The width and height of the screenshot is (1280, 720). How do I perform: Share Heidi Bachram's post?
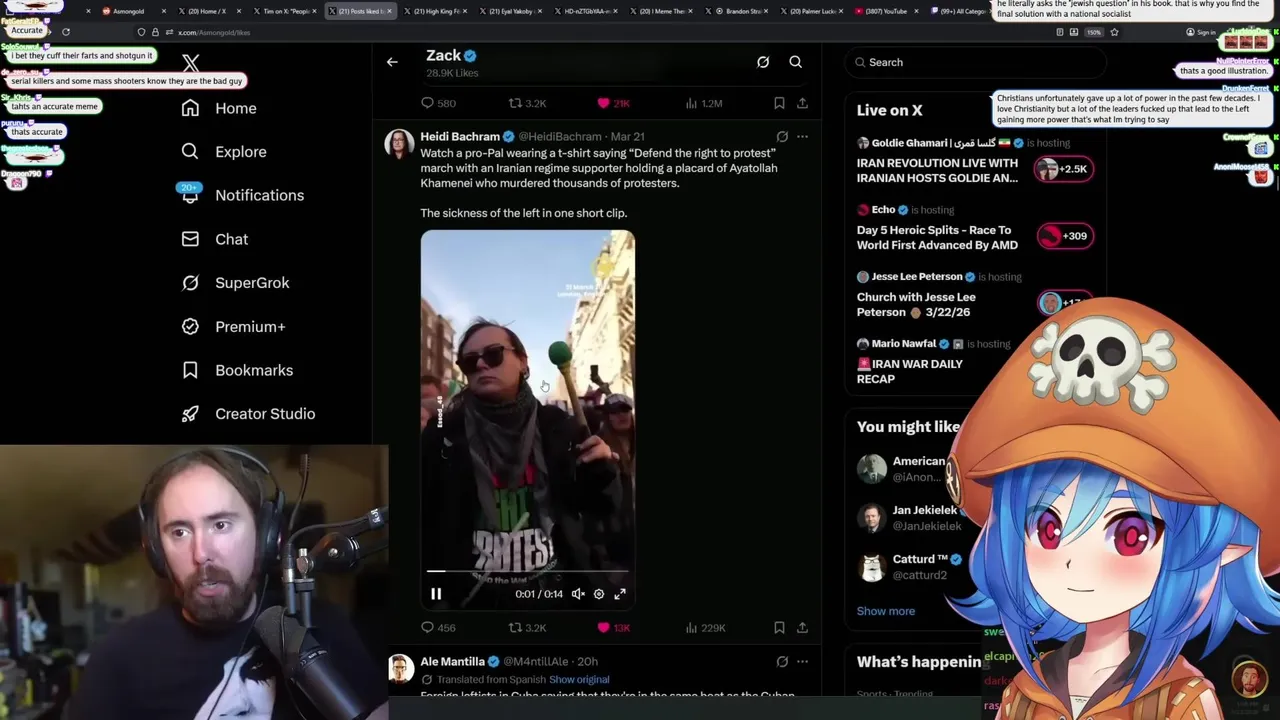pos(802,628)
